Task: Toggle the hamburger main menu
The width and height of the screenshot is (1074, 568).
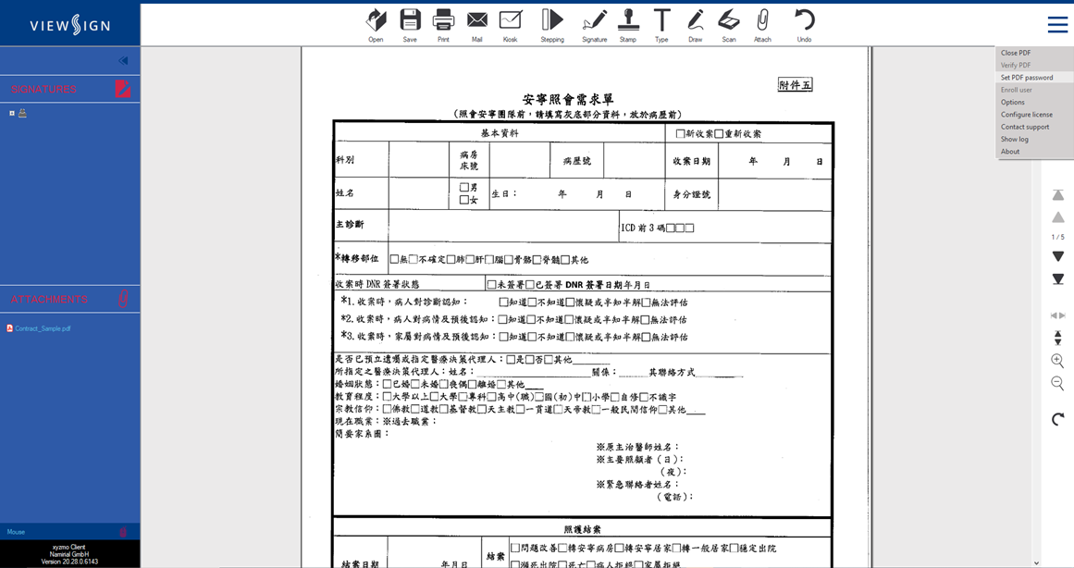Action: [x=1058, y=25]
